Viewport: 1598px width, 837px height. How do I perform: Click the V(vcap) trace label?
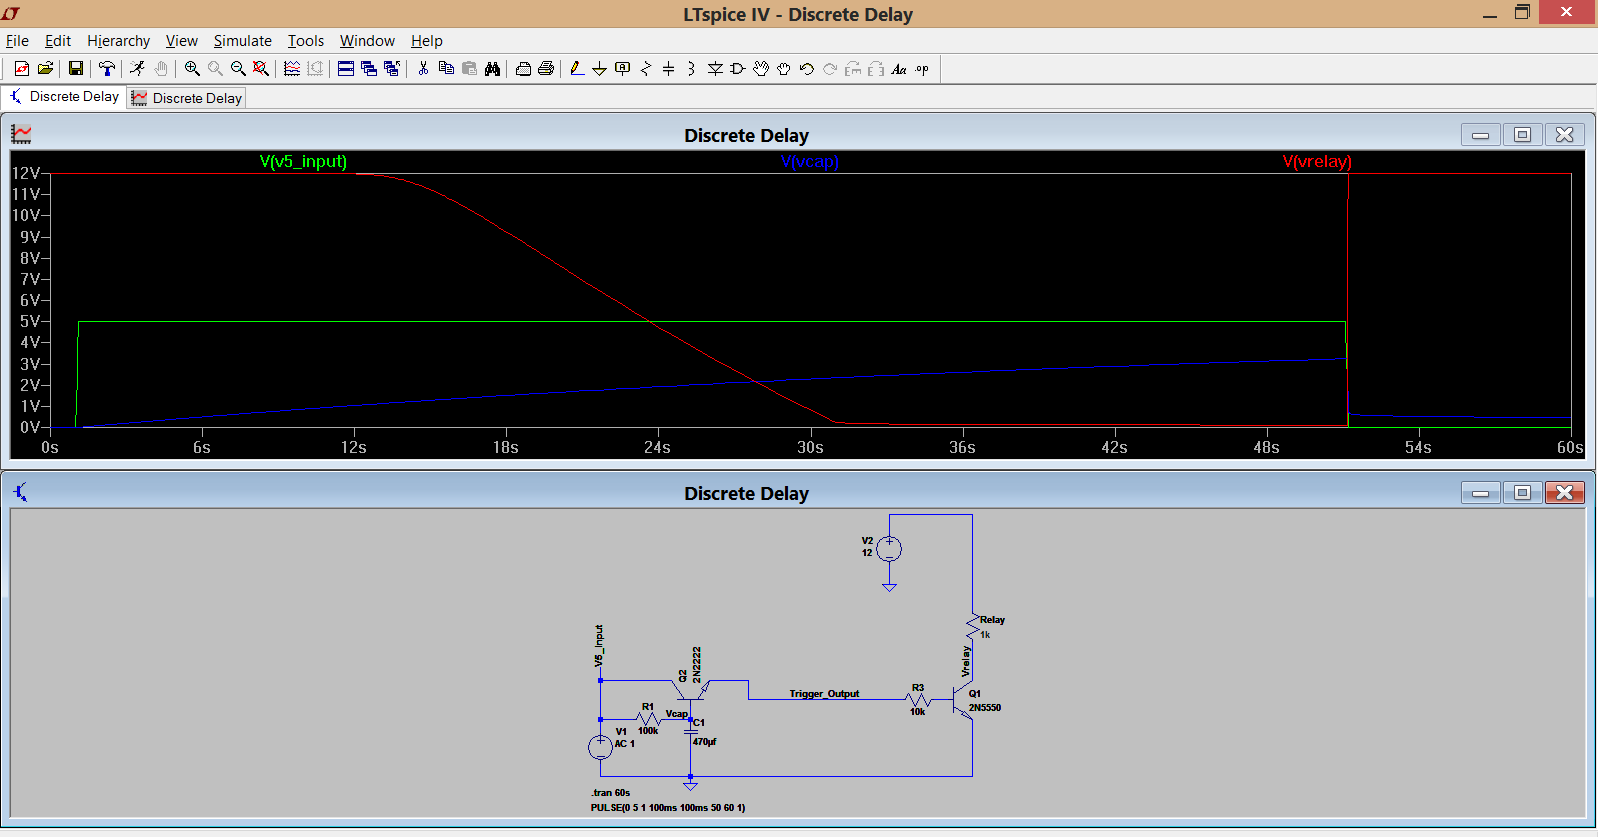click(x=809, y=162)
